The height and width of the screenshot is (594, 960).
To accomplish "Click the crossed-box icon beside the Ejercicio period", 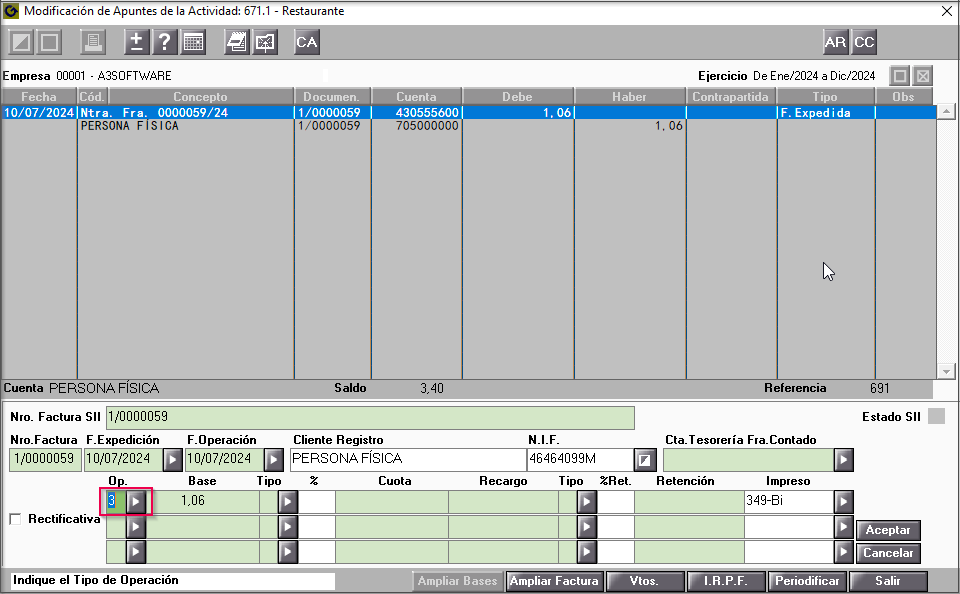I will (923, 76).
